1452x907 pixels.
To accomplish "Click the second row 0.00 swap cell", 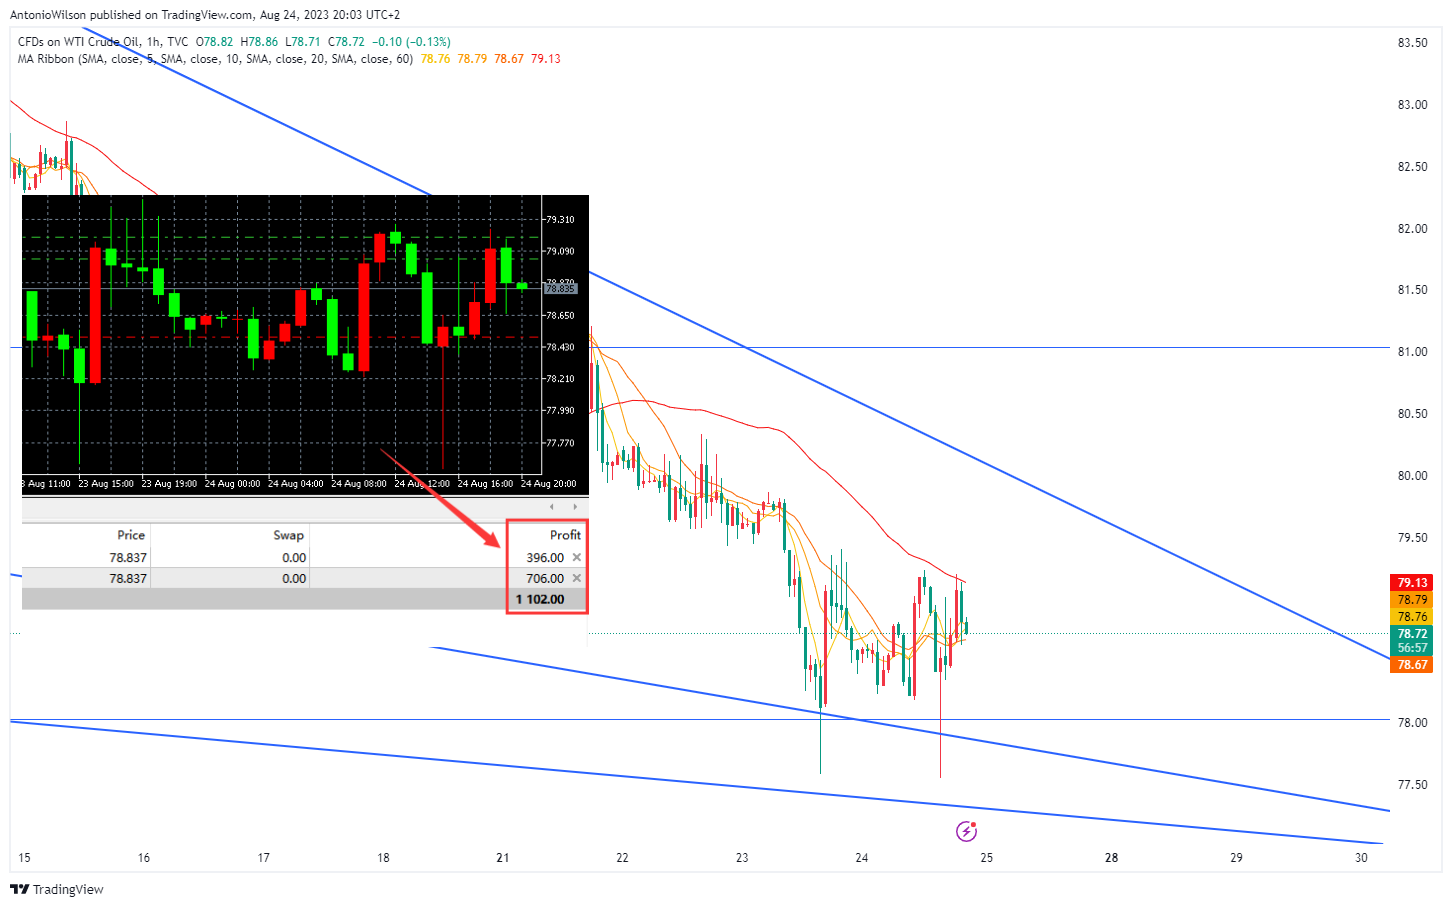I will point(294,578).
